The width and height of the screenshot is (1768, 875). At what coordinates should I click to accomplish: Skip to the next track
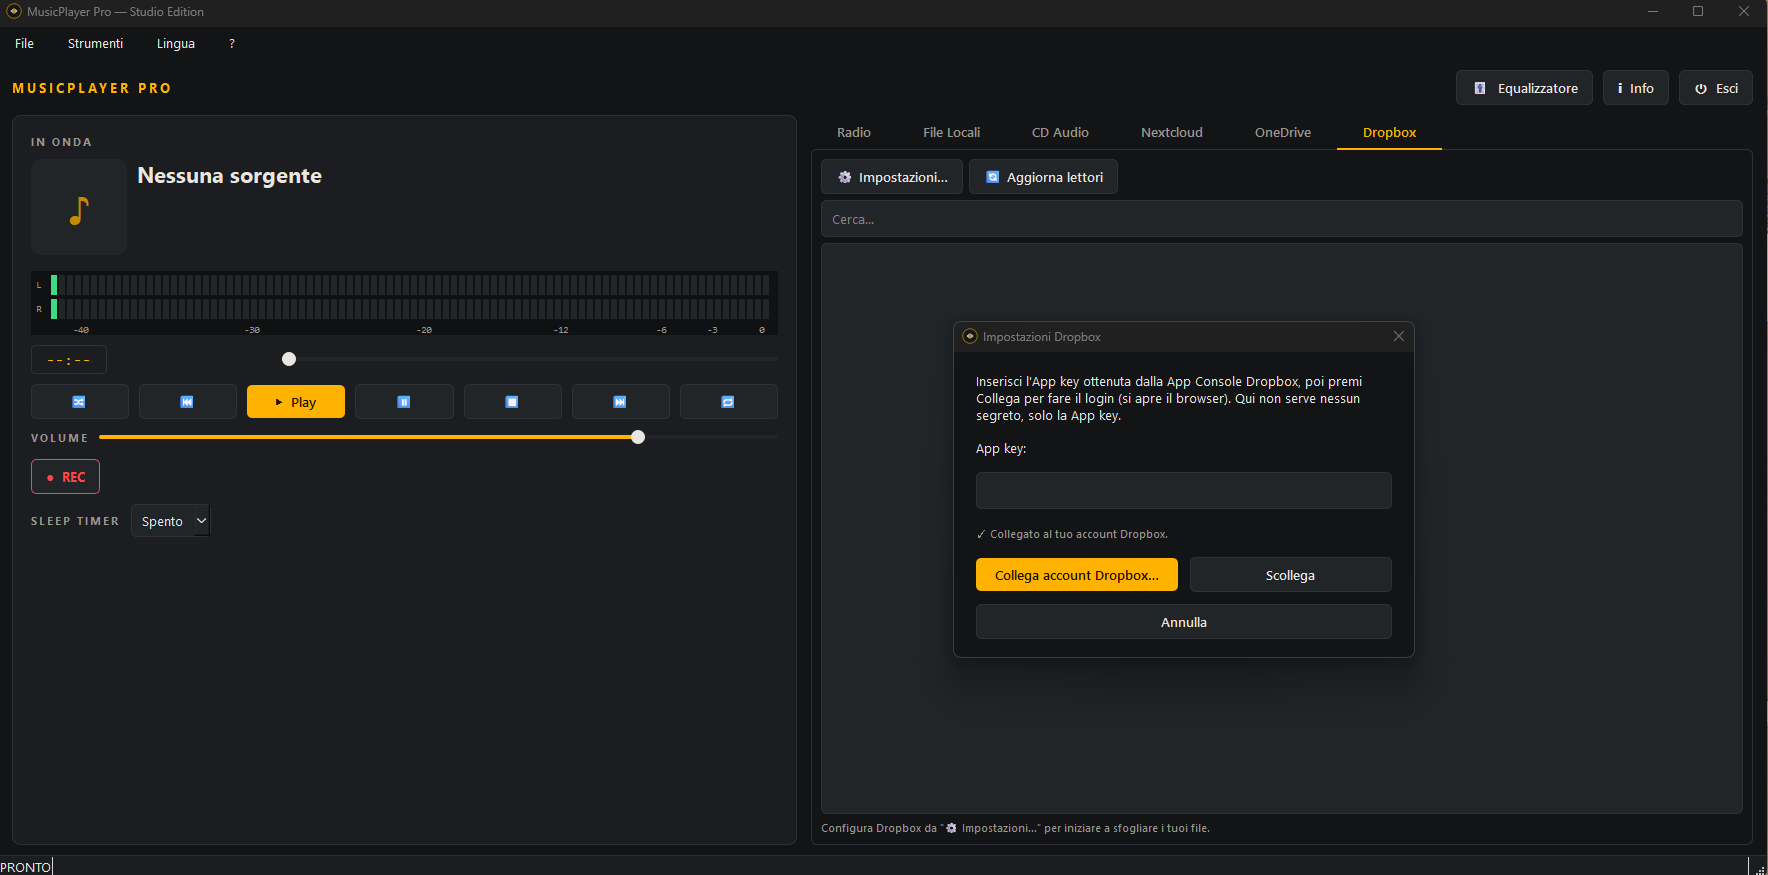click(x=620, y=402)
